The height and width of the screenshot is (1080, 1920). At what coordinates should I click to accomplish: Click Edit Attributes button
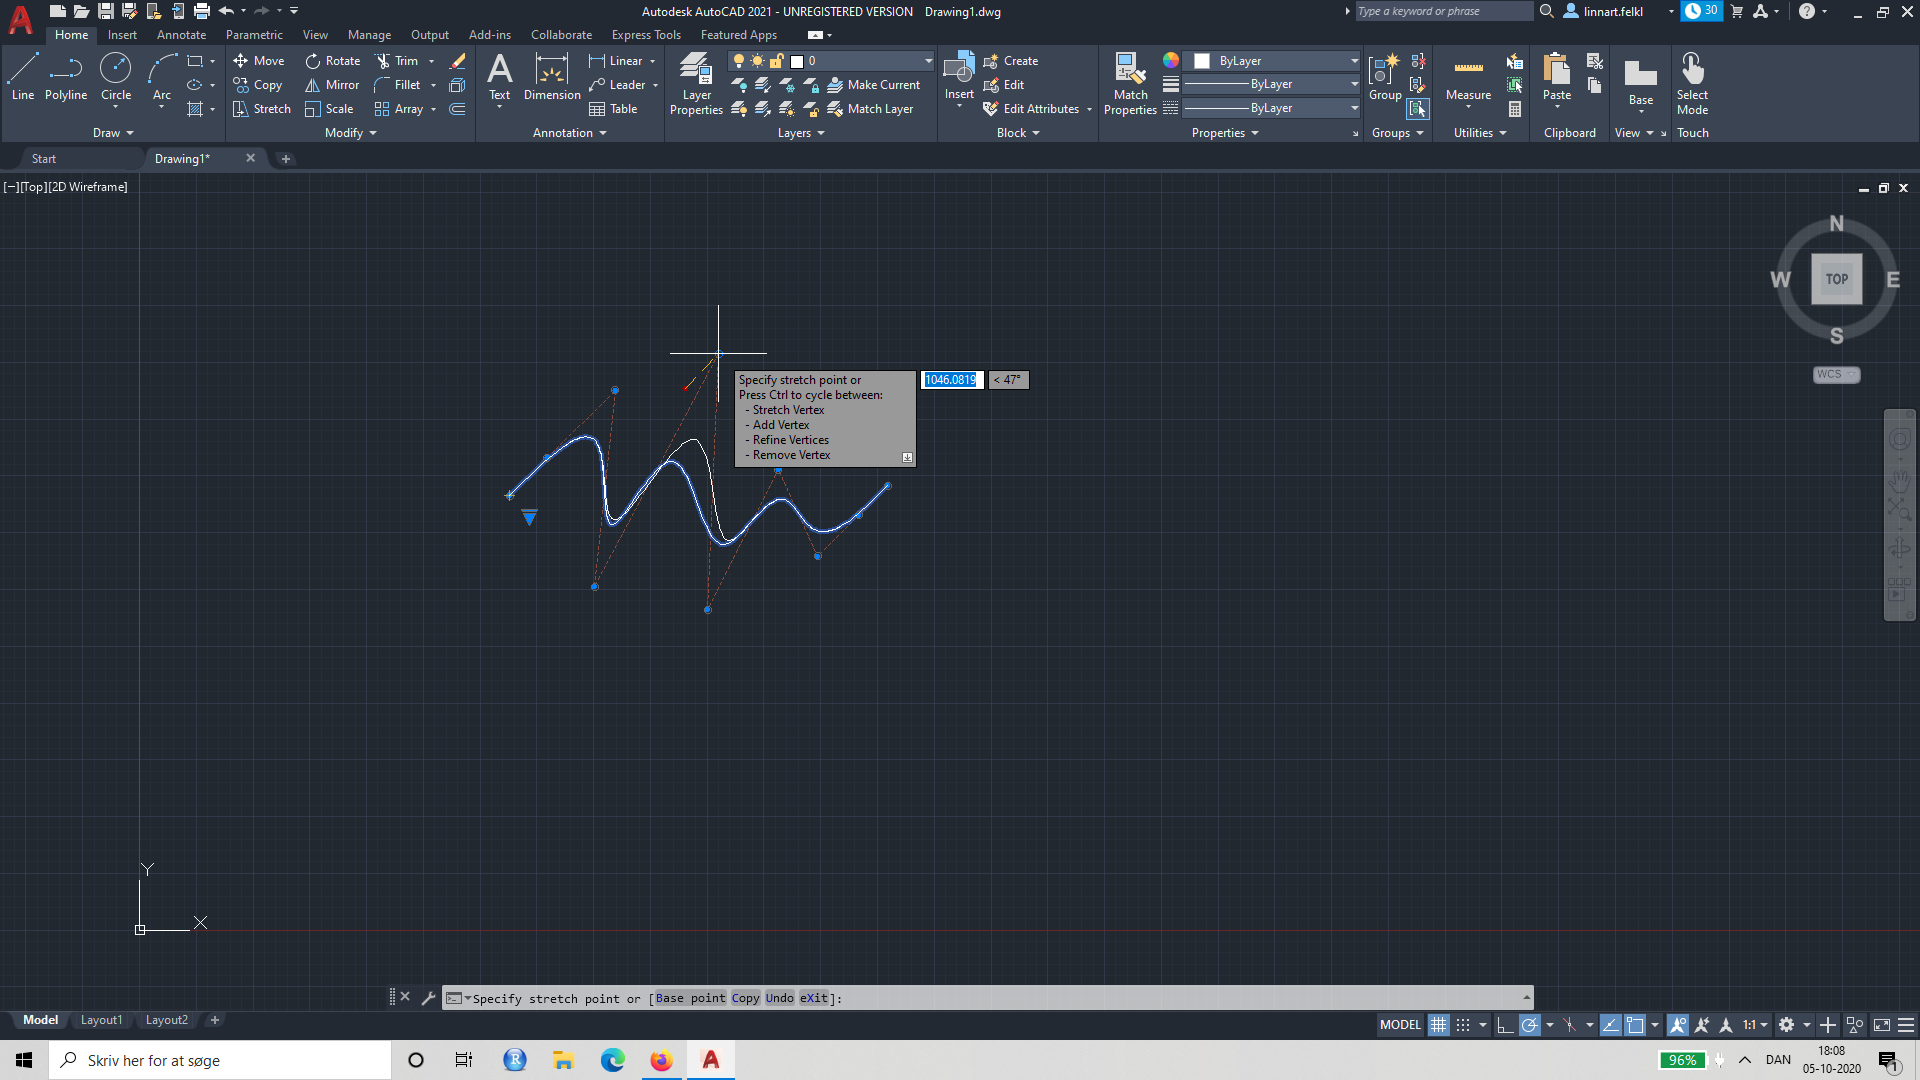[x=1031, y=109]
